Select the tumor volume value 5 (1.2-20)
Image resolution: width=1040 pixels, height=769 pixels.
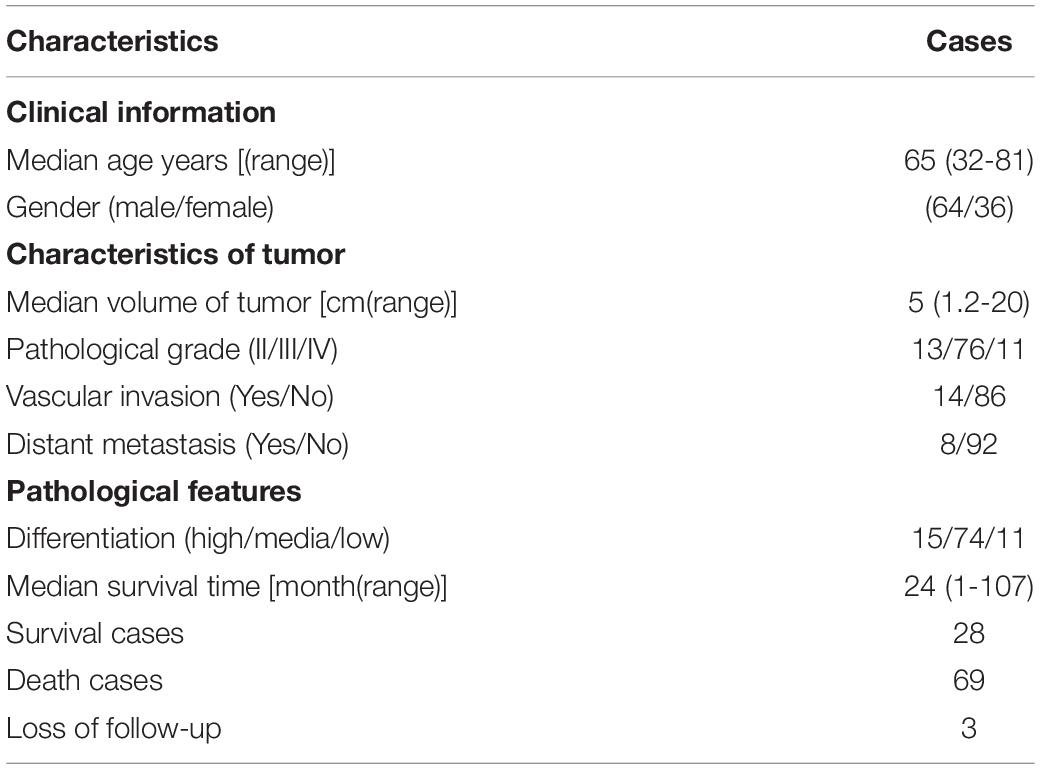click(968, 303)
